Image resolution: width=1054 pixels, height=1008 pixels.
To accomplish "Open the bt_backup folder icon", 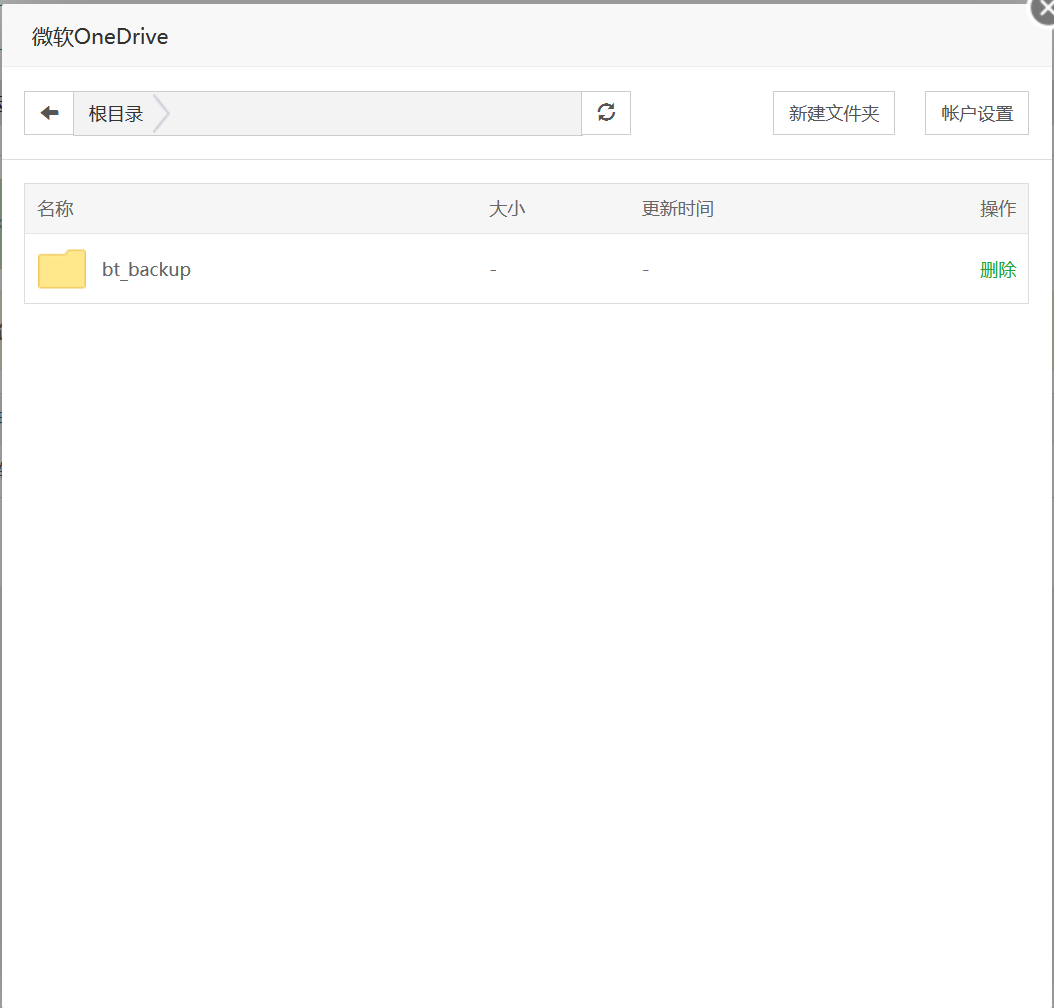I will pos(62,269).
